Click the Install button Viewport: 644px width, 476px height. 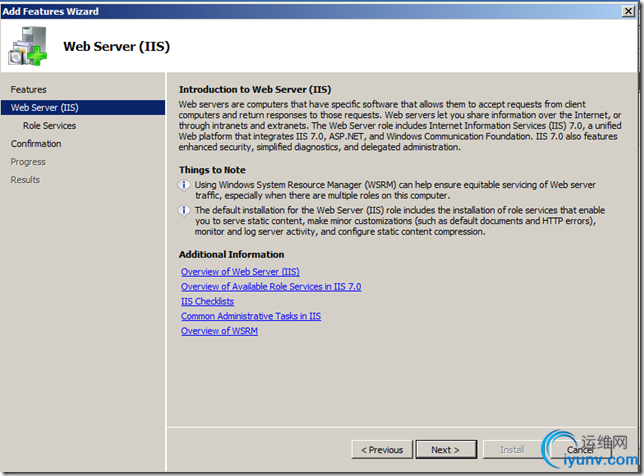tap(513, 450)
